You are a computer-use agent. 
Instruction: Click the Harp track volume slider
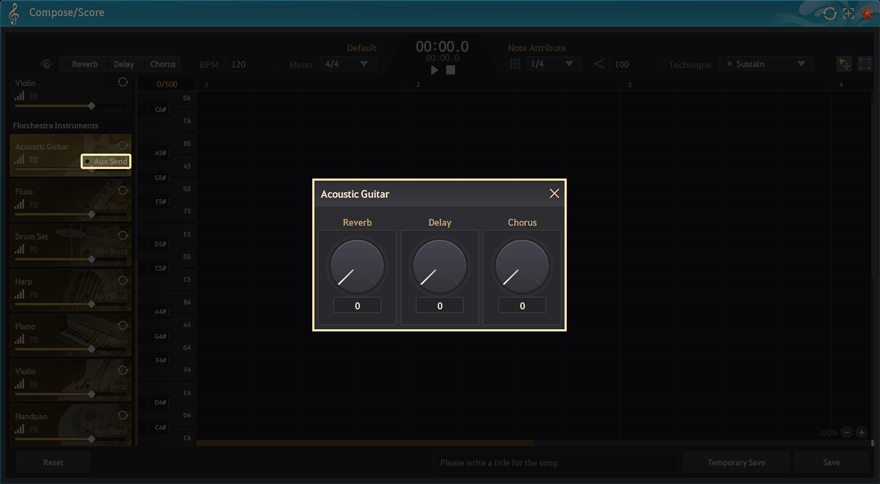click(x=71, y=304)
